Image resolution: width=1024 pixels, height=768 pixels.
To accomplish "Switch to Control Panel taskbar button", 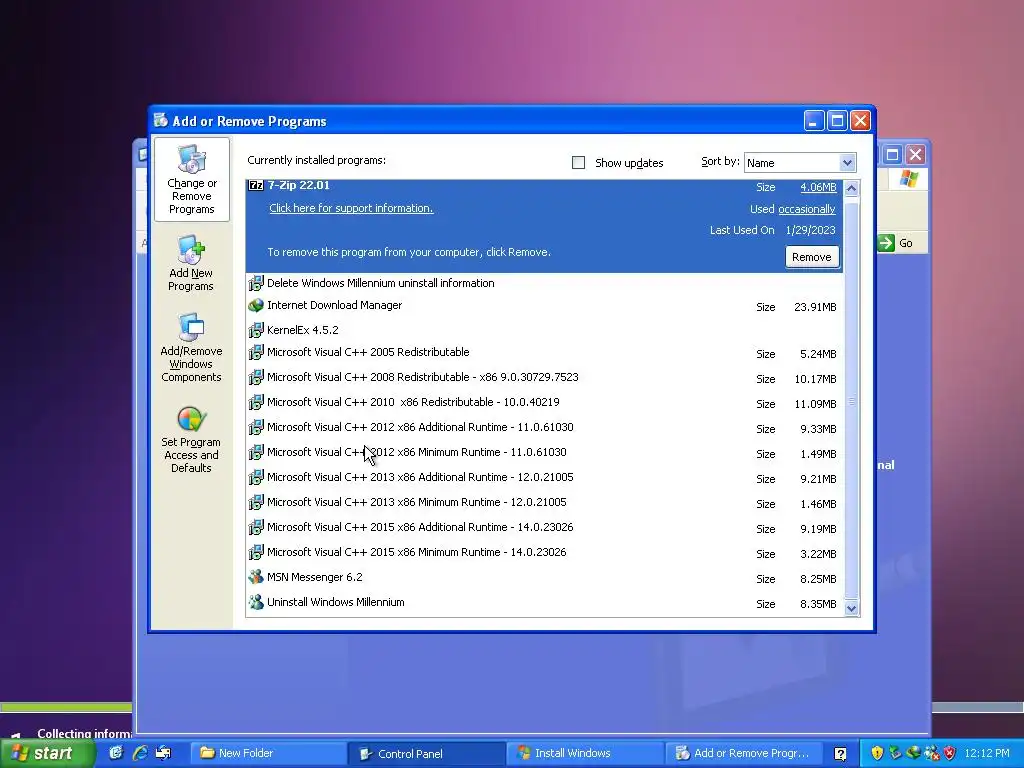I will point(427,753).
